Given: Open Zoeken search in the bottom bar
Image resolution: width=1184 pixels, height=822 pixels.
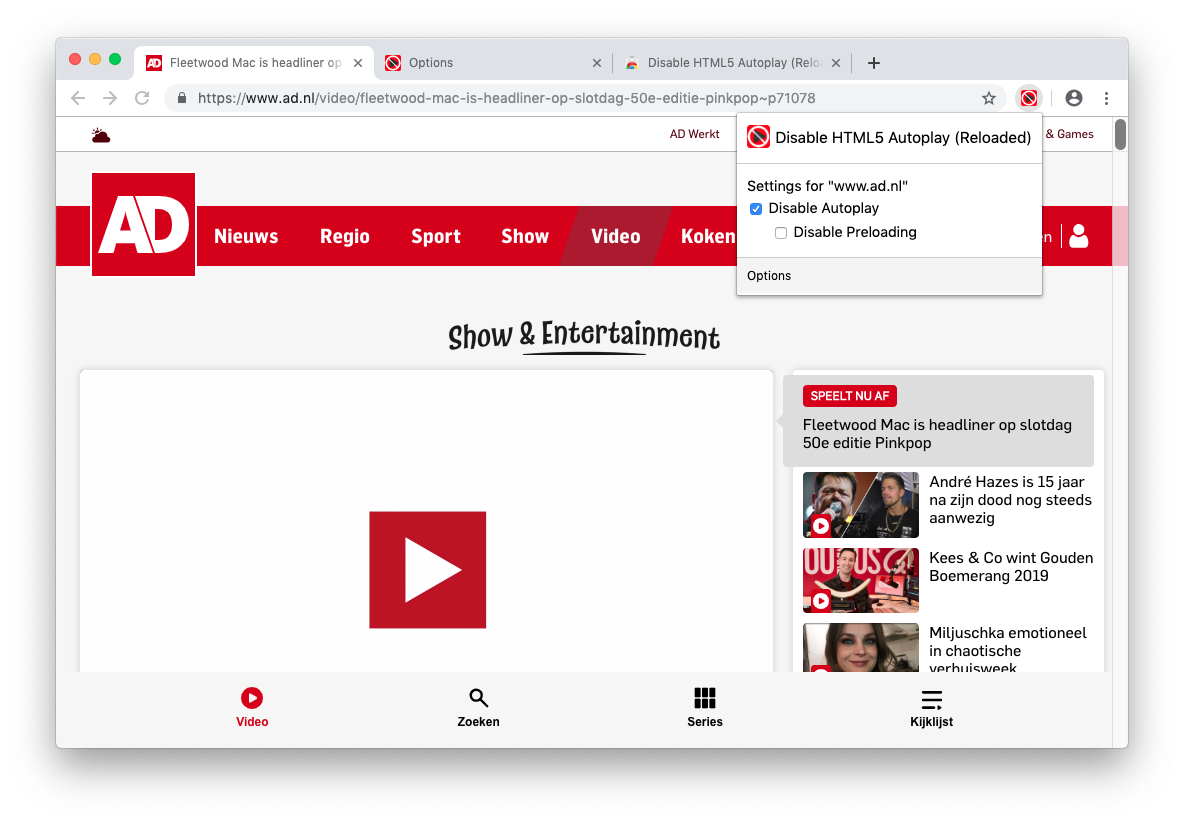Looking at the screenshot, I should click(x=478, y=707).
